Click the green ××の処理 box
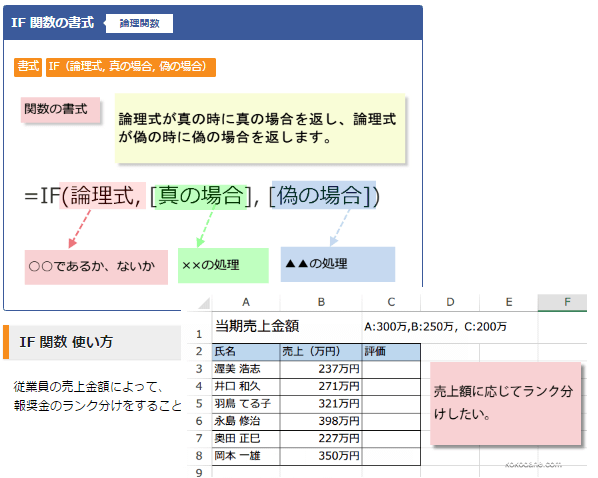Screen dimensions: 598x478 tap(223, 266)
